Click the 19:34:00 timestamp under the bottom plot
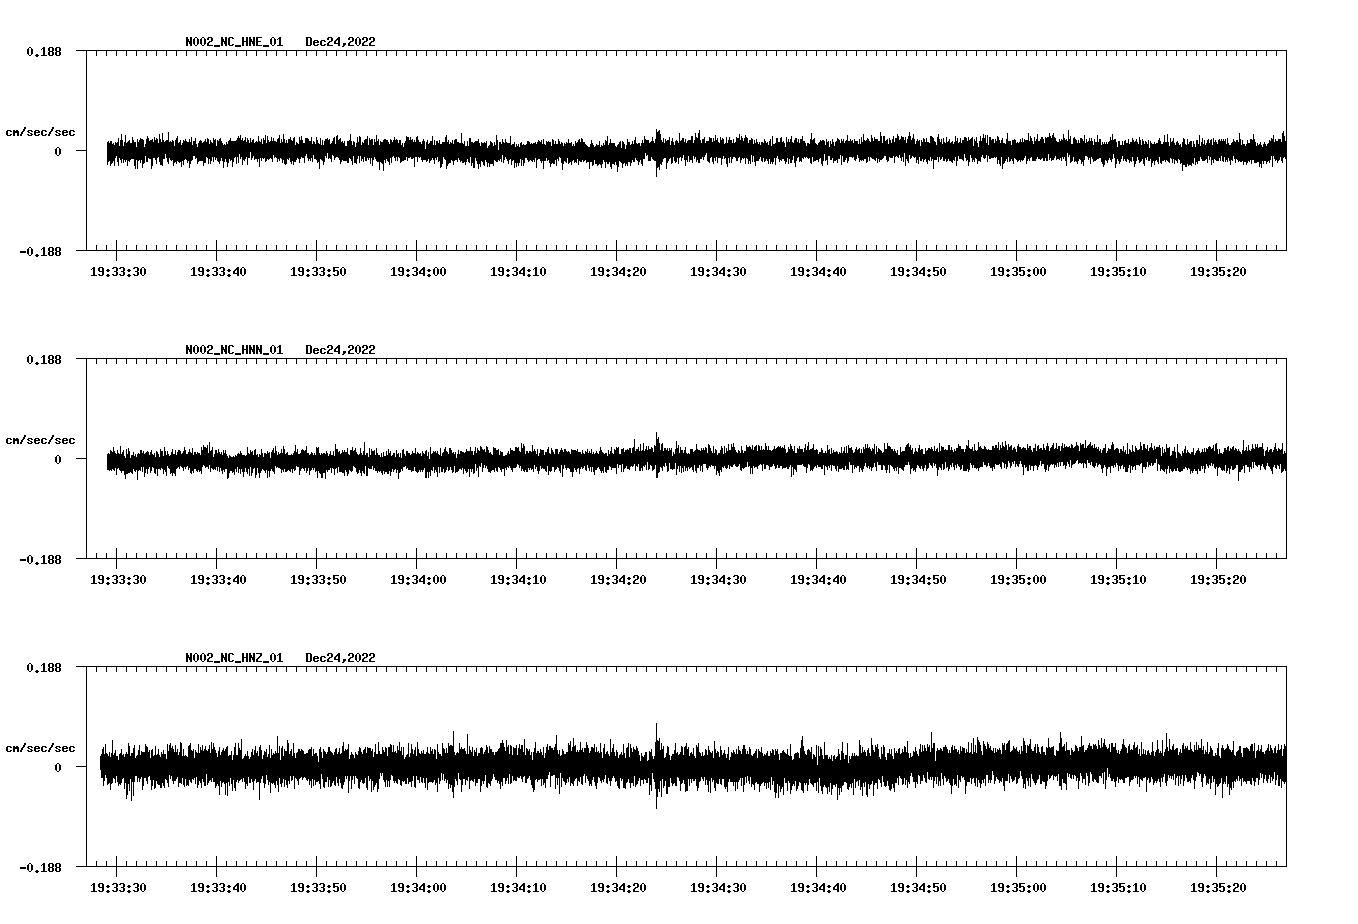This screenshot has height=924, width=1358. [x=417, y=886]
